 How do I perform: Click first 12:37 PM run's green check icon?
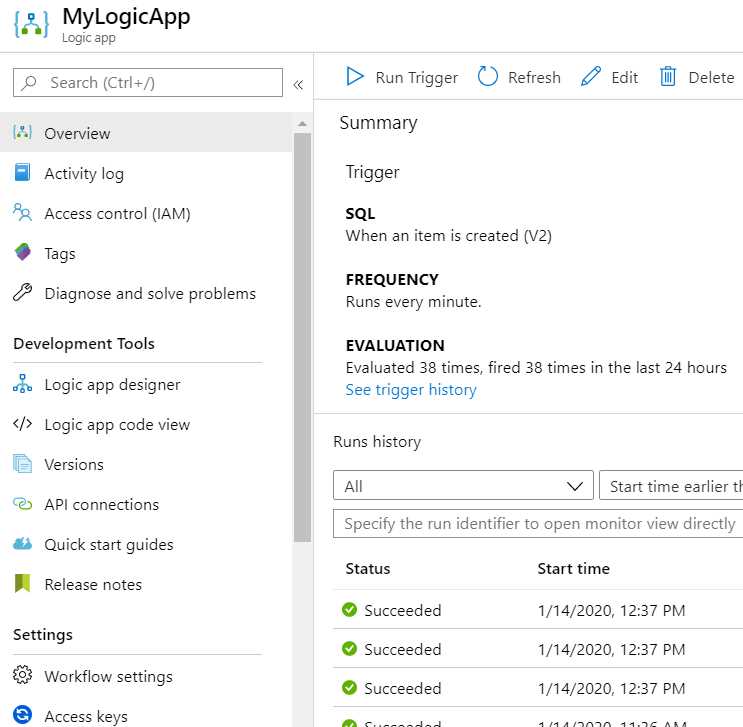click(x=350, y=609)
